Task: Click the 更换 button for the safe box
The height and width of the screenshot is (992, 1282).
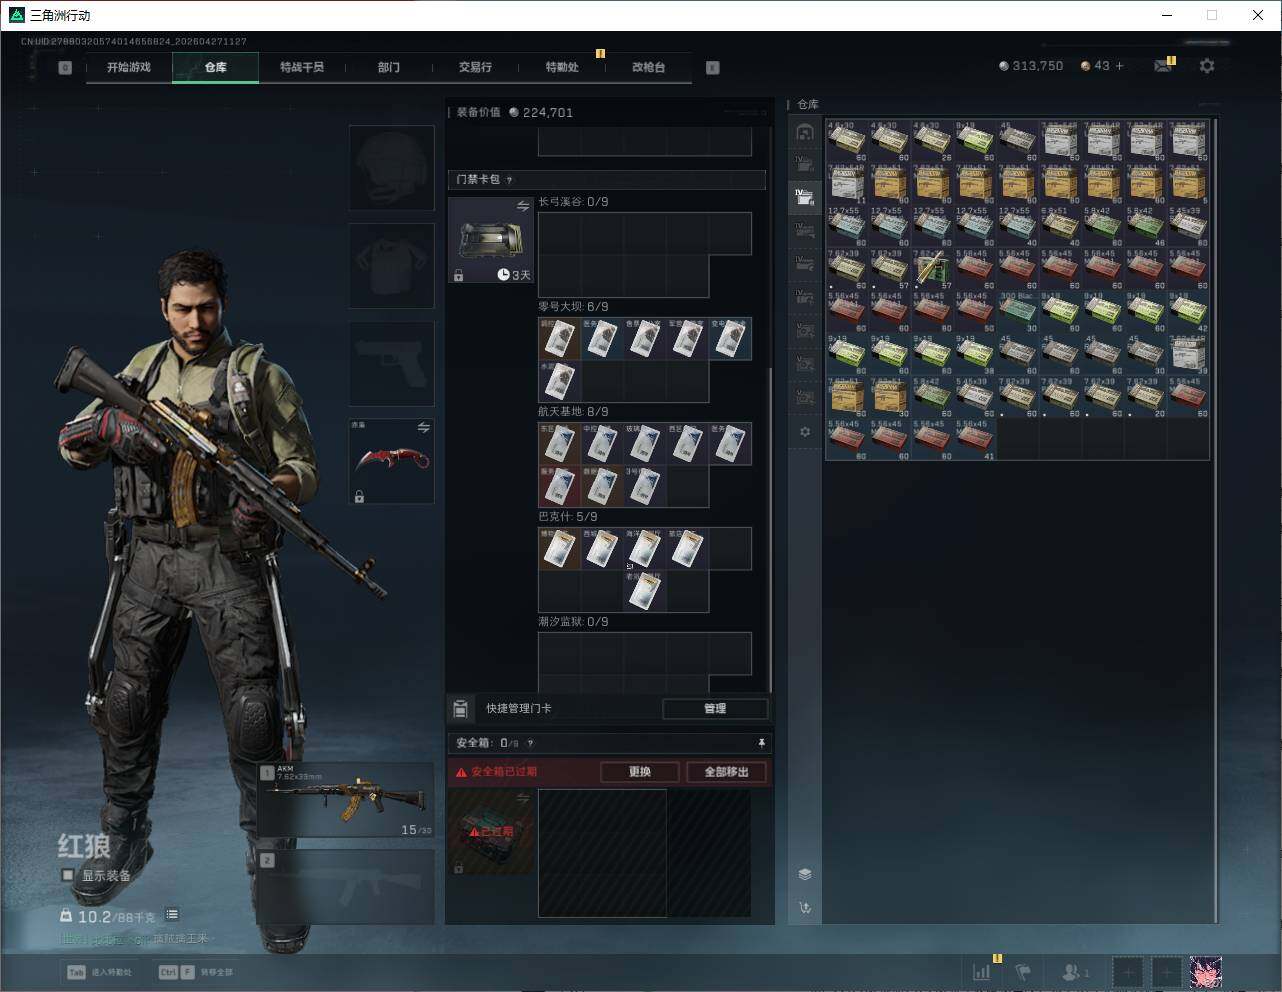Action: click(x=640, y=772)
